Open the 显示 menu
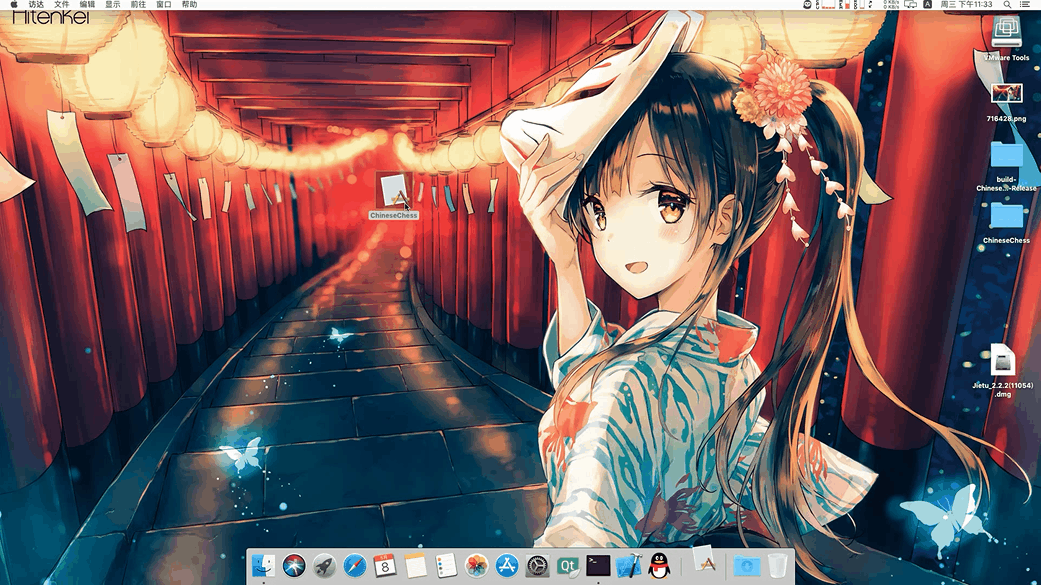 (x=113, y=5)
